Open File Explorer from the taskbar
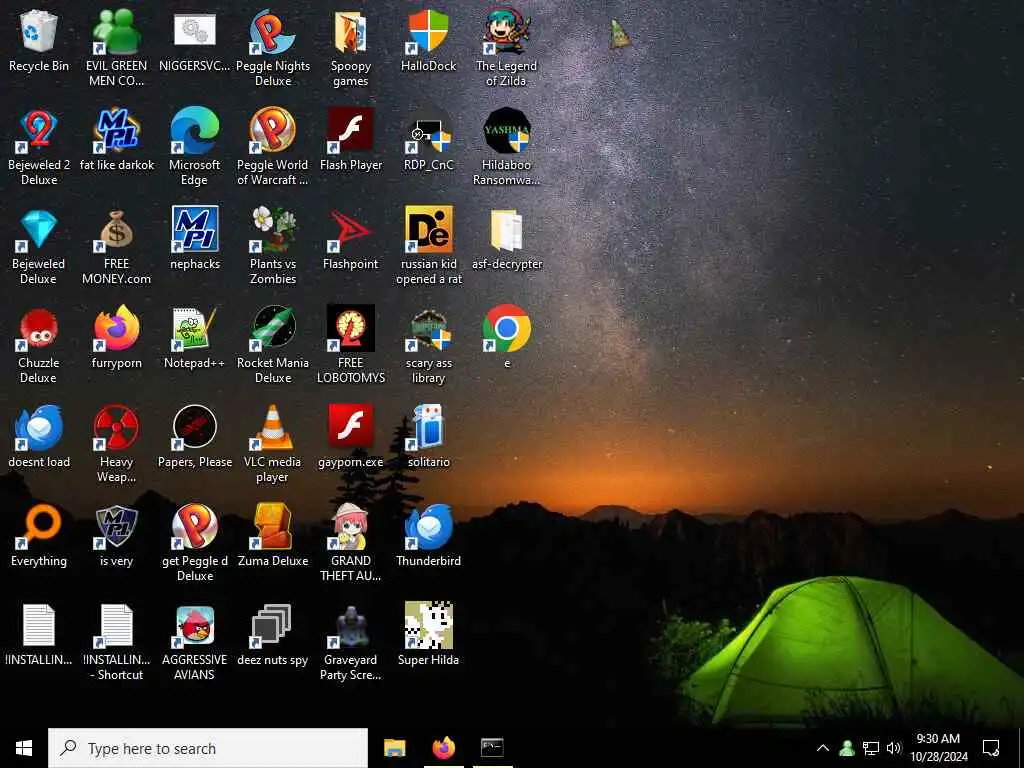The image size is (1024, 768). (x=394, y=748)
